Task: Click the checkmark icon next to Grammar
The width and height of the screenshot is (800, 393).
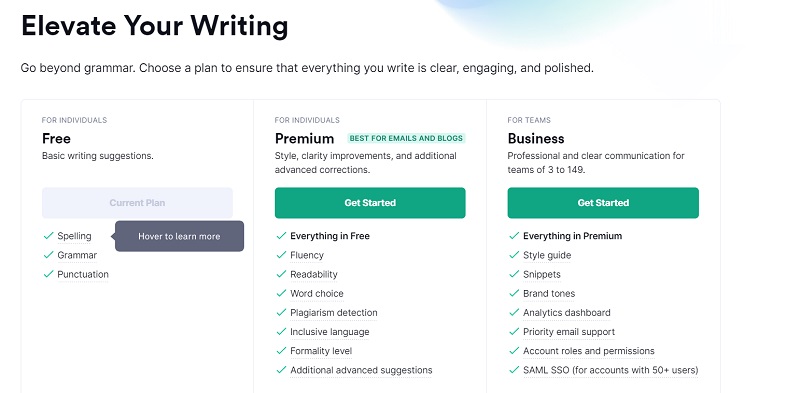Action: point(48,255)
